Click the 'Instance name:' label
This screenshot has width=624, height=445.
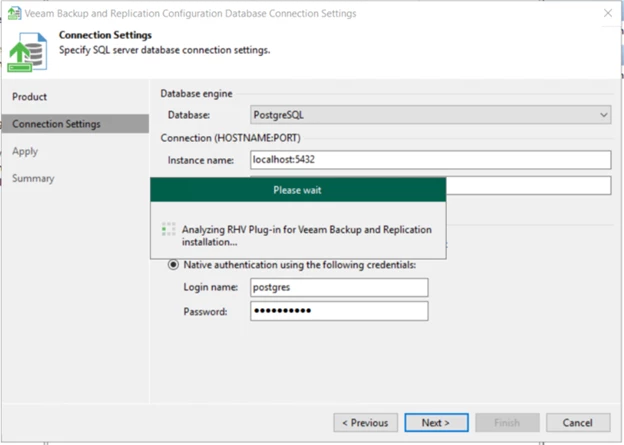(201, 160)
